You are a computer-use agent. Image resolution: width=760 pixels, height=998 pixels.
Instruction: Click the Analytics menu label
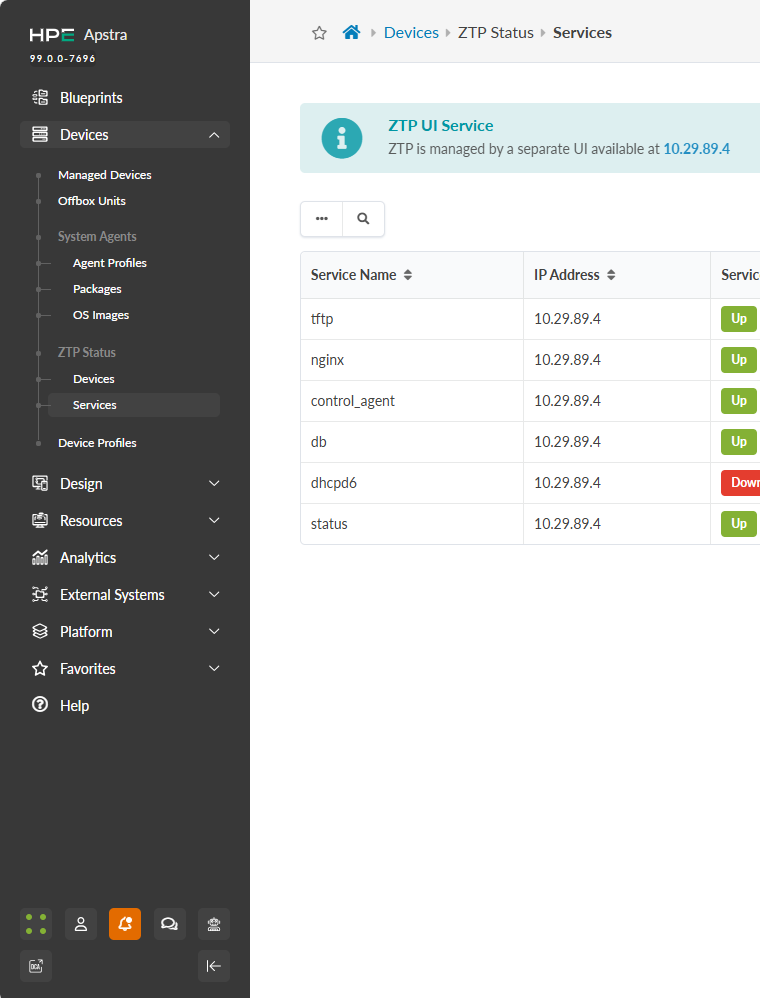click(x=88, y=558)
